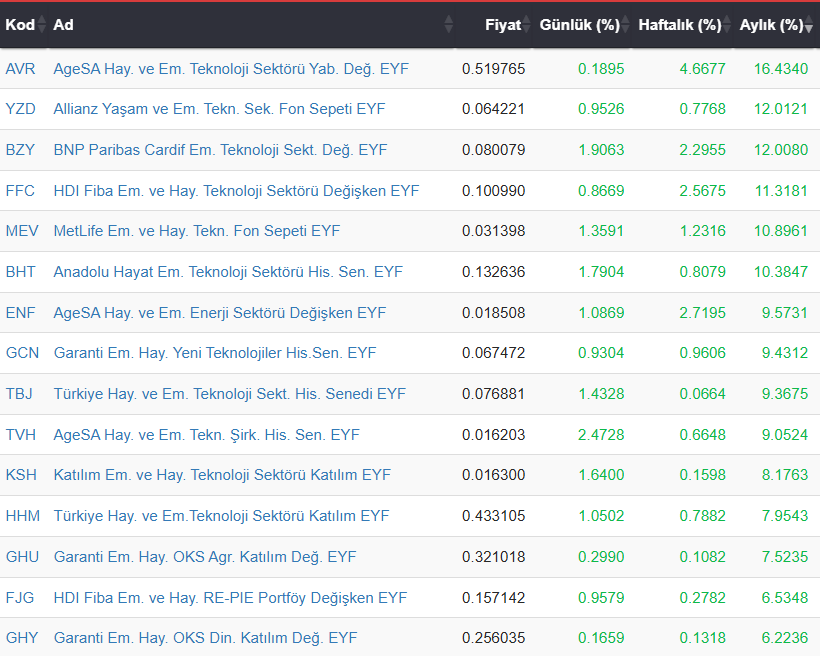
Task: Open GCN fund code link
Action: coord(22,353)
